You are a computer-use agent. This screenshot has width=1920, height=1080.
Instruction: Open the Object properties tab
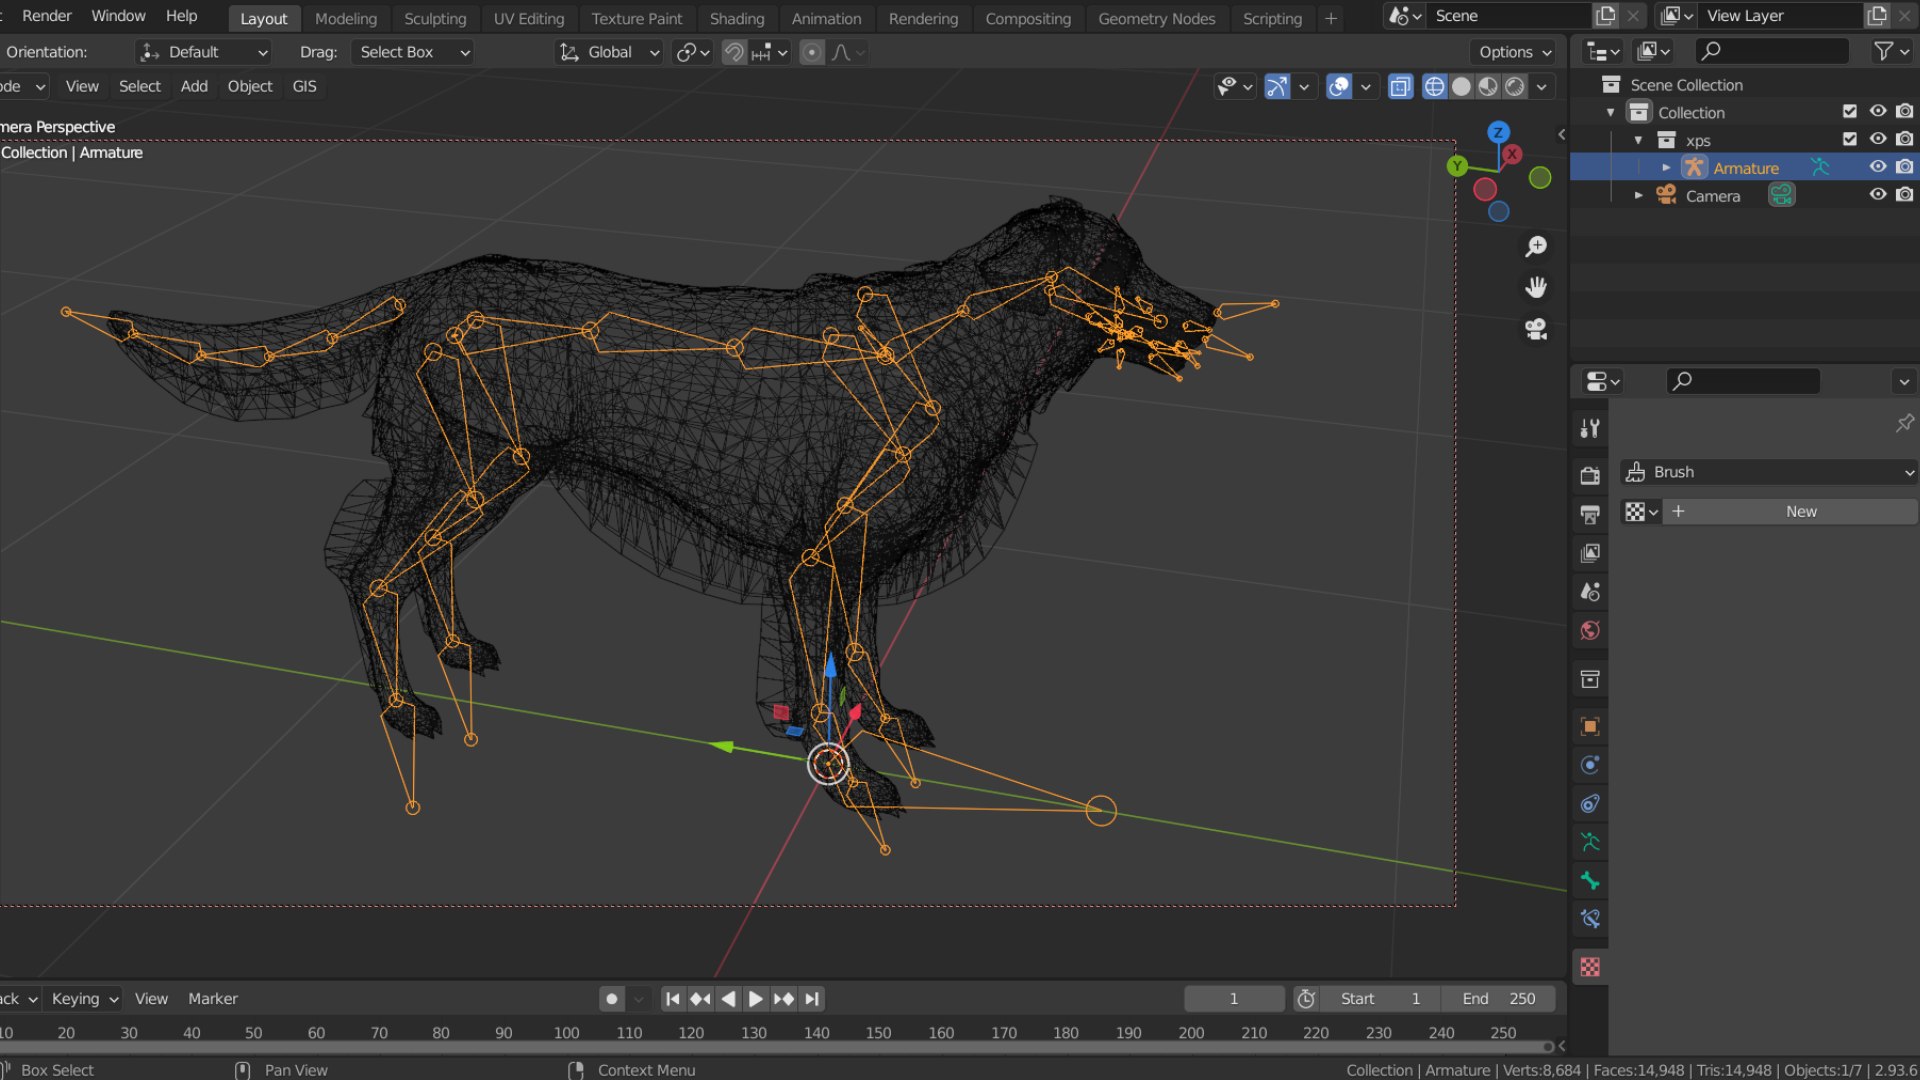(x=1590, y=726)
